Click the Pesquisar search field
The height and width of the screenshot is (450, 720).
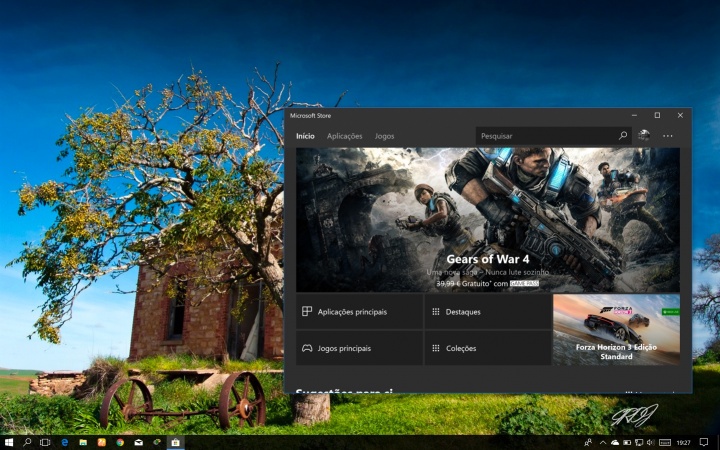click(545, 136)
